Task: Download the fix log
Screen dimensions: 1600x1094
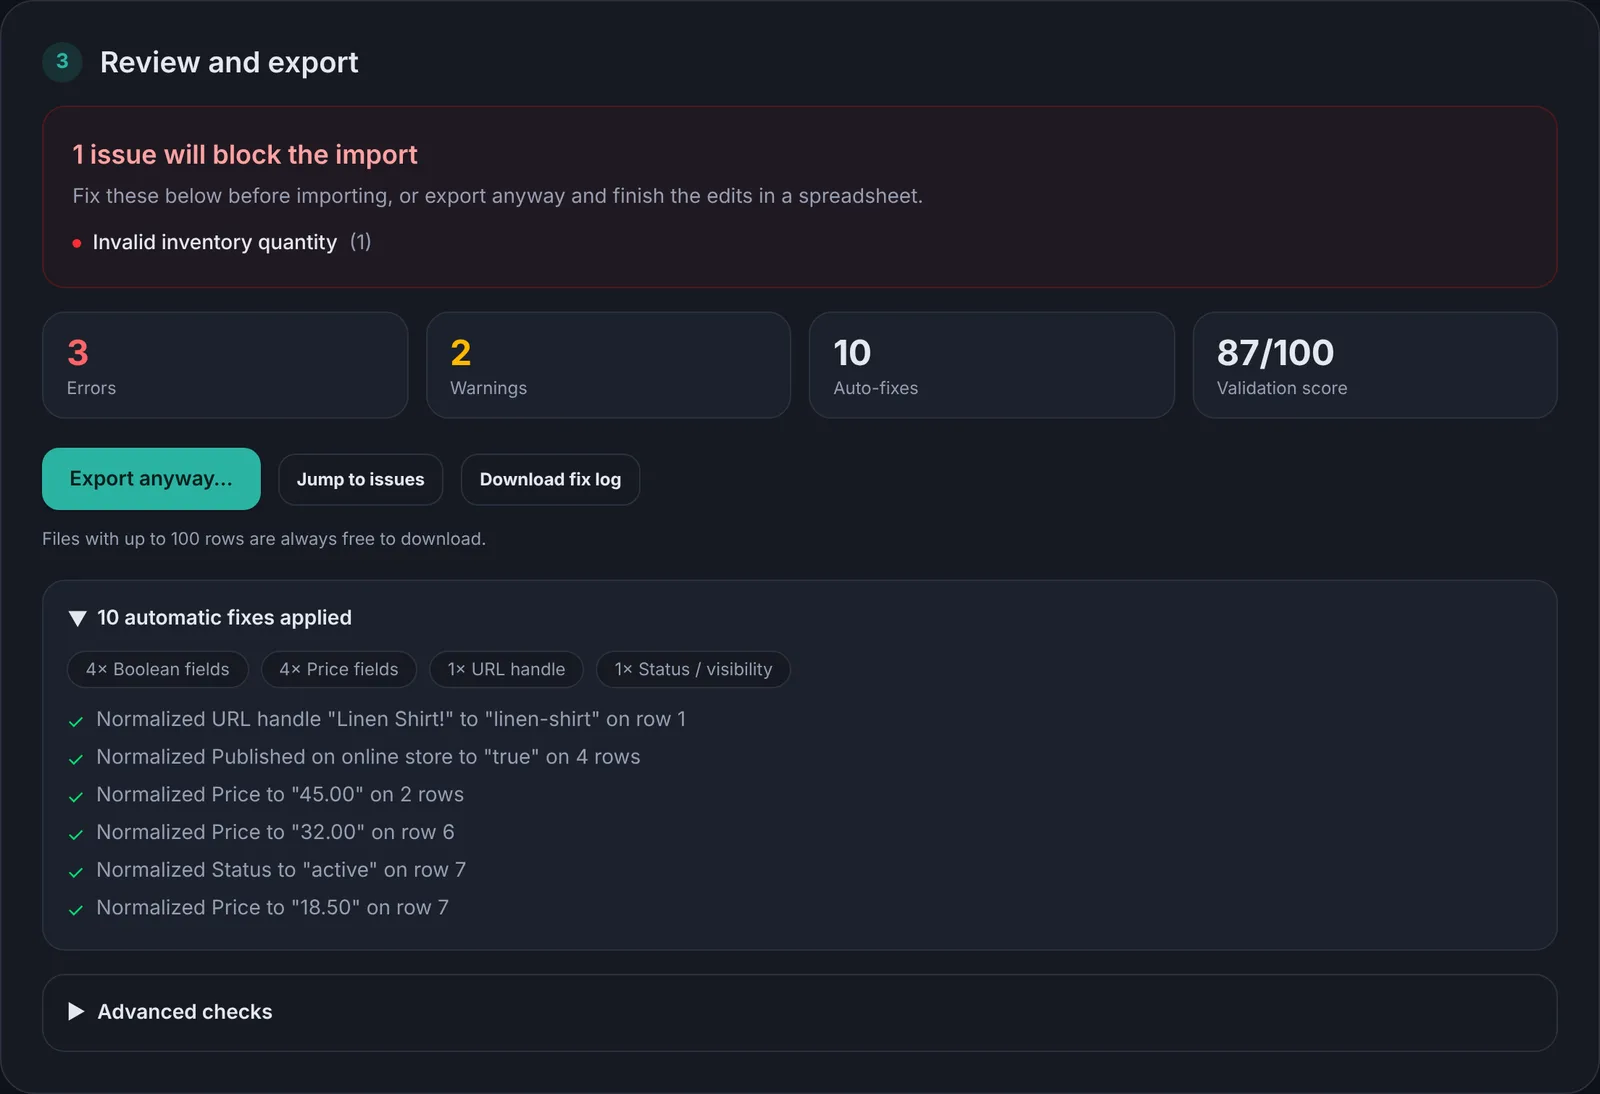Action: click(x=550, y=480)
